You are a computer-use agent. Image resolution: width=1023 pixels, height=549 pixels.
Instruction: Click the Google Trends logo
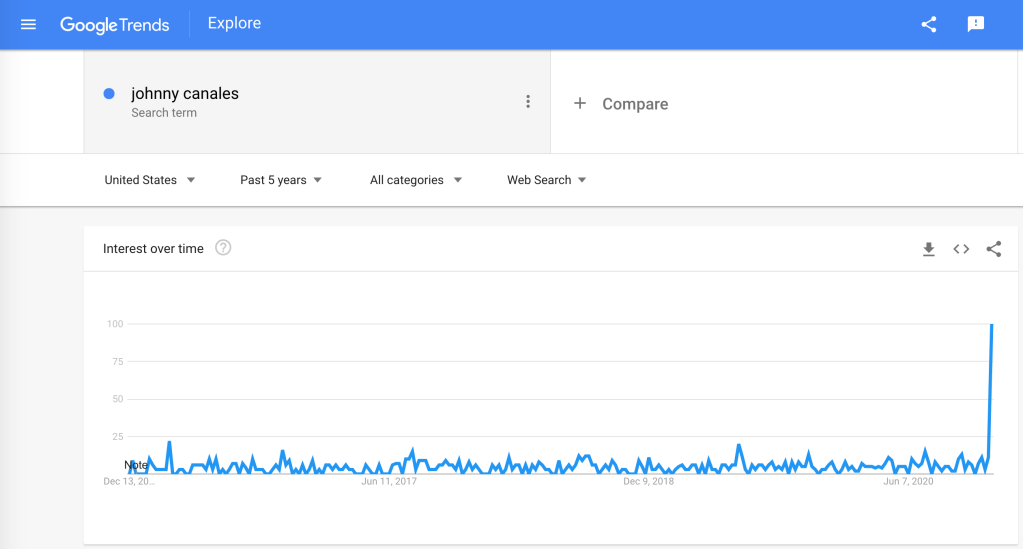(x=114, y=24)
